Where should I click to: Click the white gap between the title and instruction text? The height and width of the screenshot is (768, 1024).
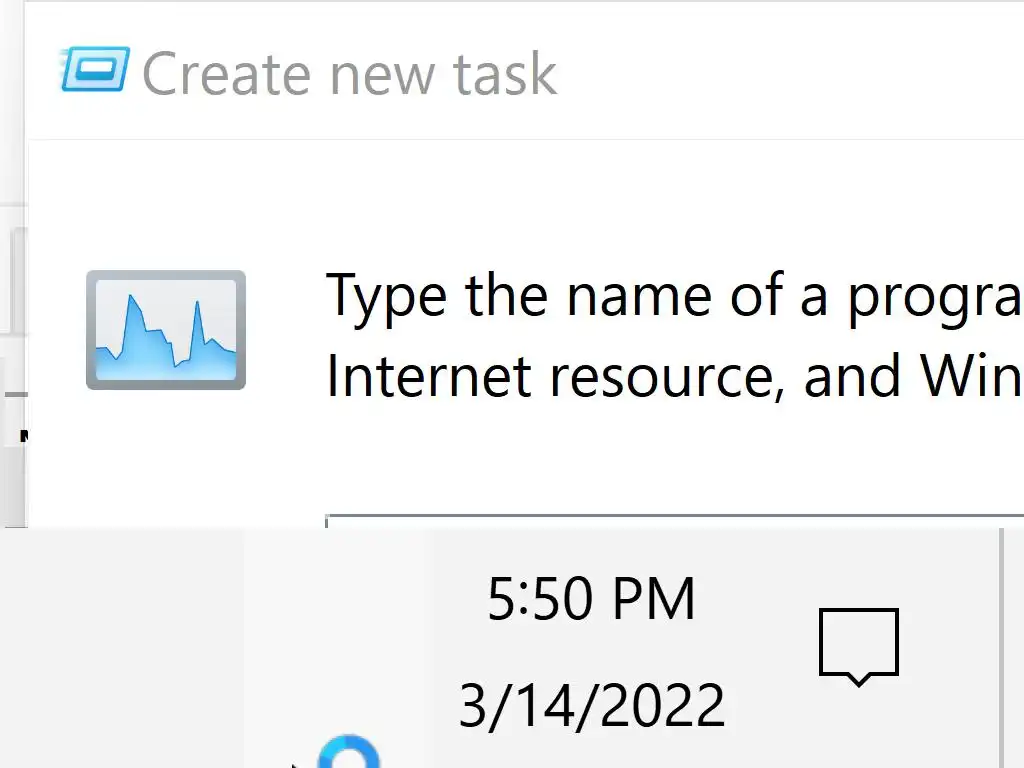point(600,200)
